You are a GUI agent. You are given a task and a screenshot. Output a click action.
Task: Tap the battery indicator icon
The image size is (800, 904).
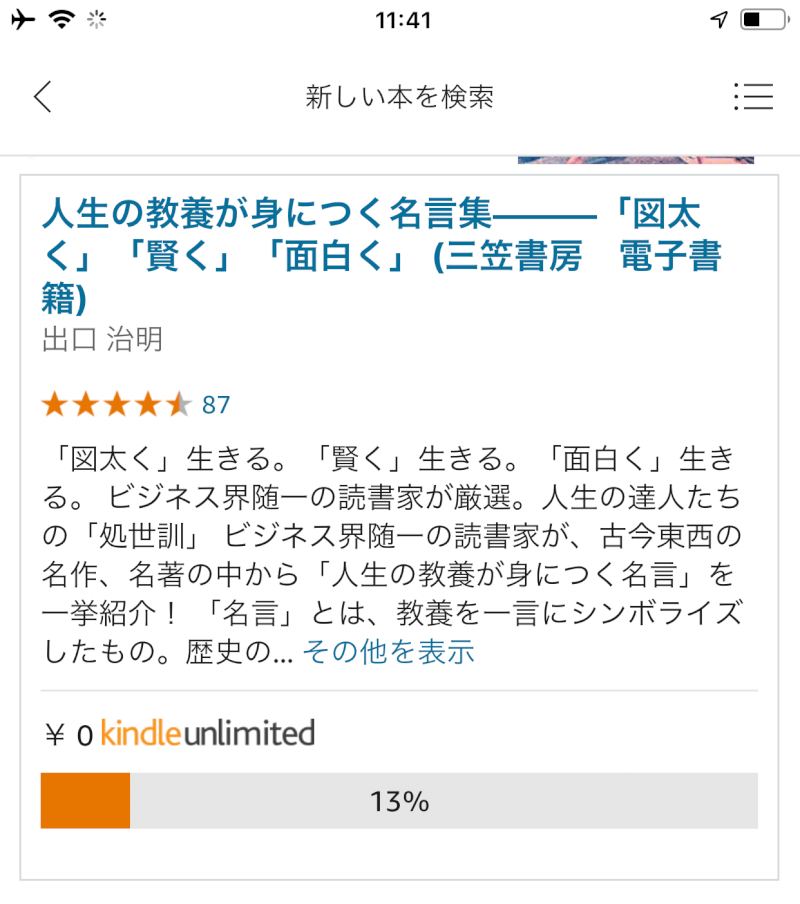point(763,20)
